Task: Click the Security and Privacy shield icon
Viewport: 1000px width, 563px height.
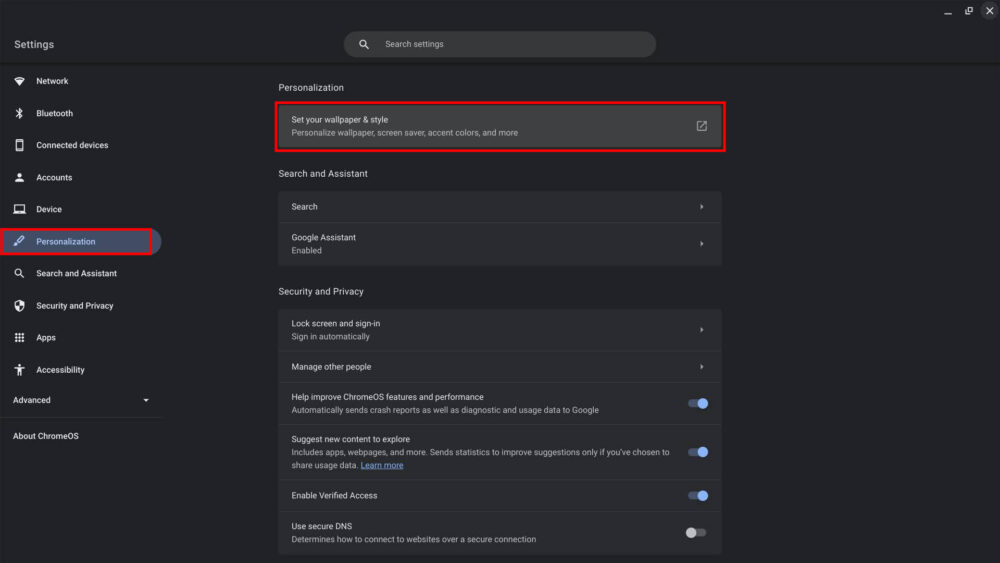Action: [x=19, y=306]
